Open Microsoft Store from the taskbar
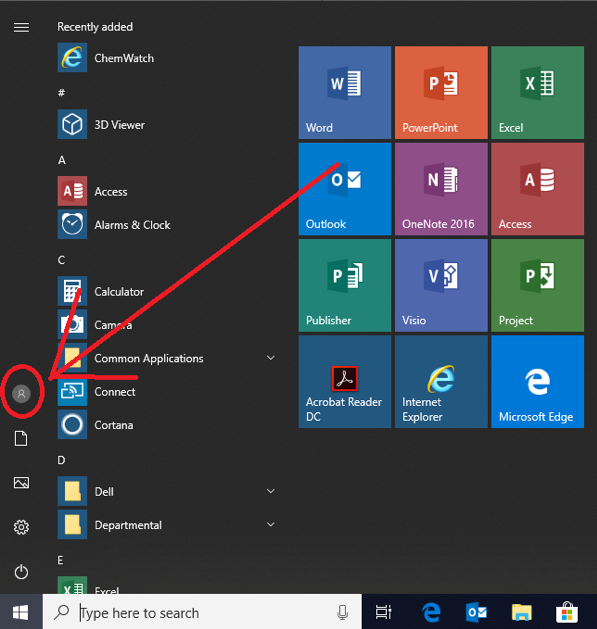Image resolution: width=597 pixels, height=629 pixels. (567, 612)
